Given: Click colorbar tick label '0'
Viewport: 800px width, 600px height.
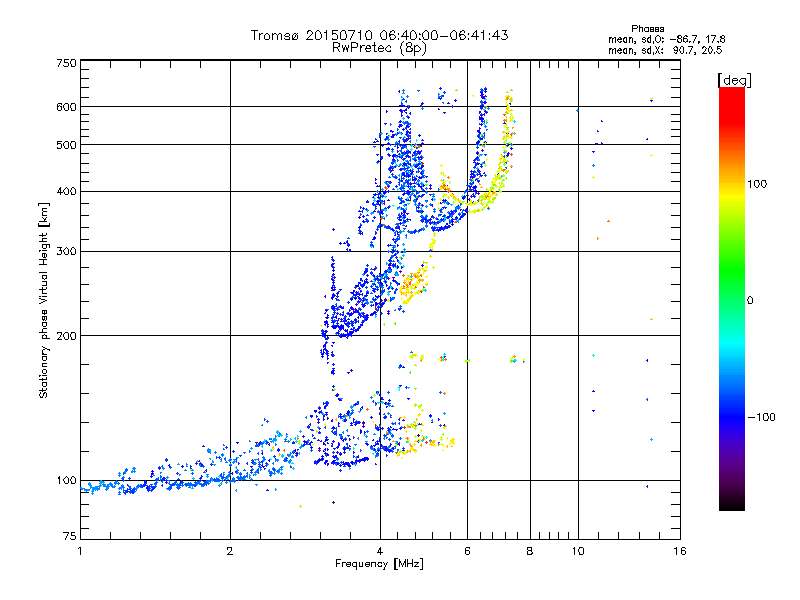Looking at the screenshot, I should tap(750, 301).
